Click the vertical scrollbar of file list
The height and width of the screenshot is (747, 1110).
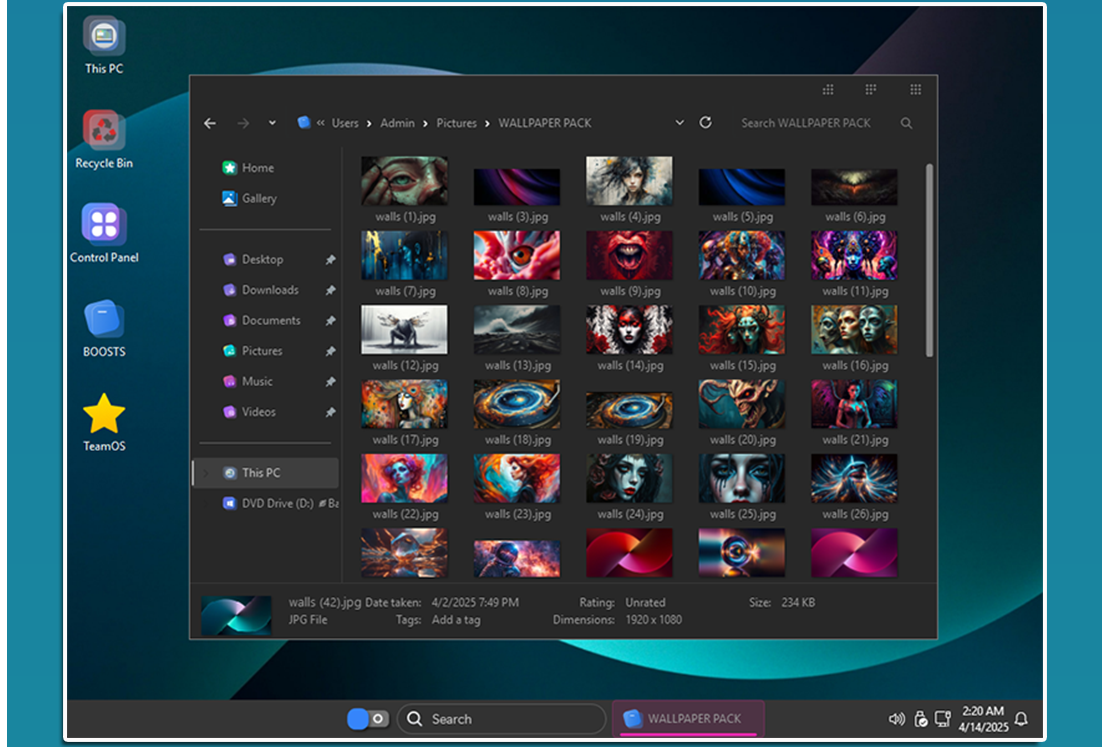pyautogui.click(x=929, y=260)
